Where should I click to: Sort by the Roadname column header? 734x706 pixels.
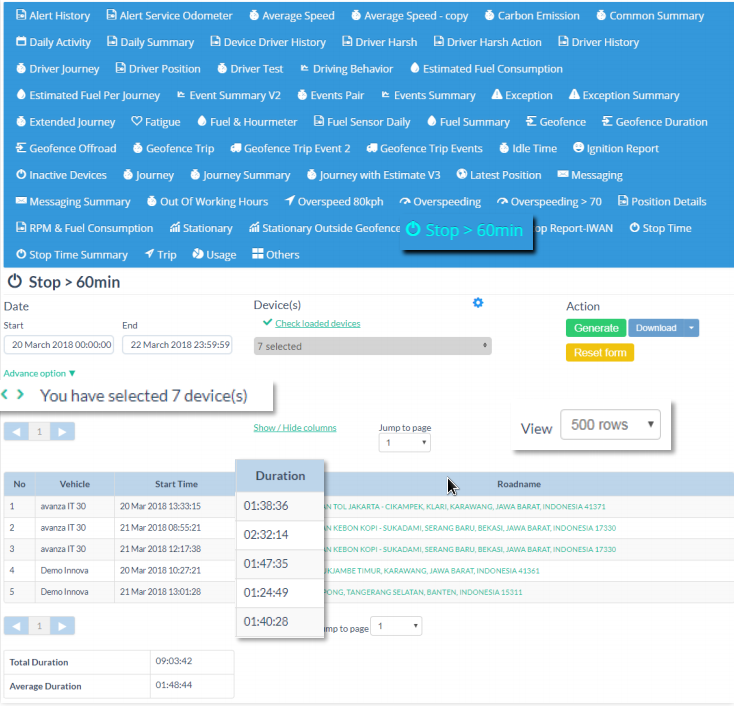pos(519,484)
